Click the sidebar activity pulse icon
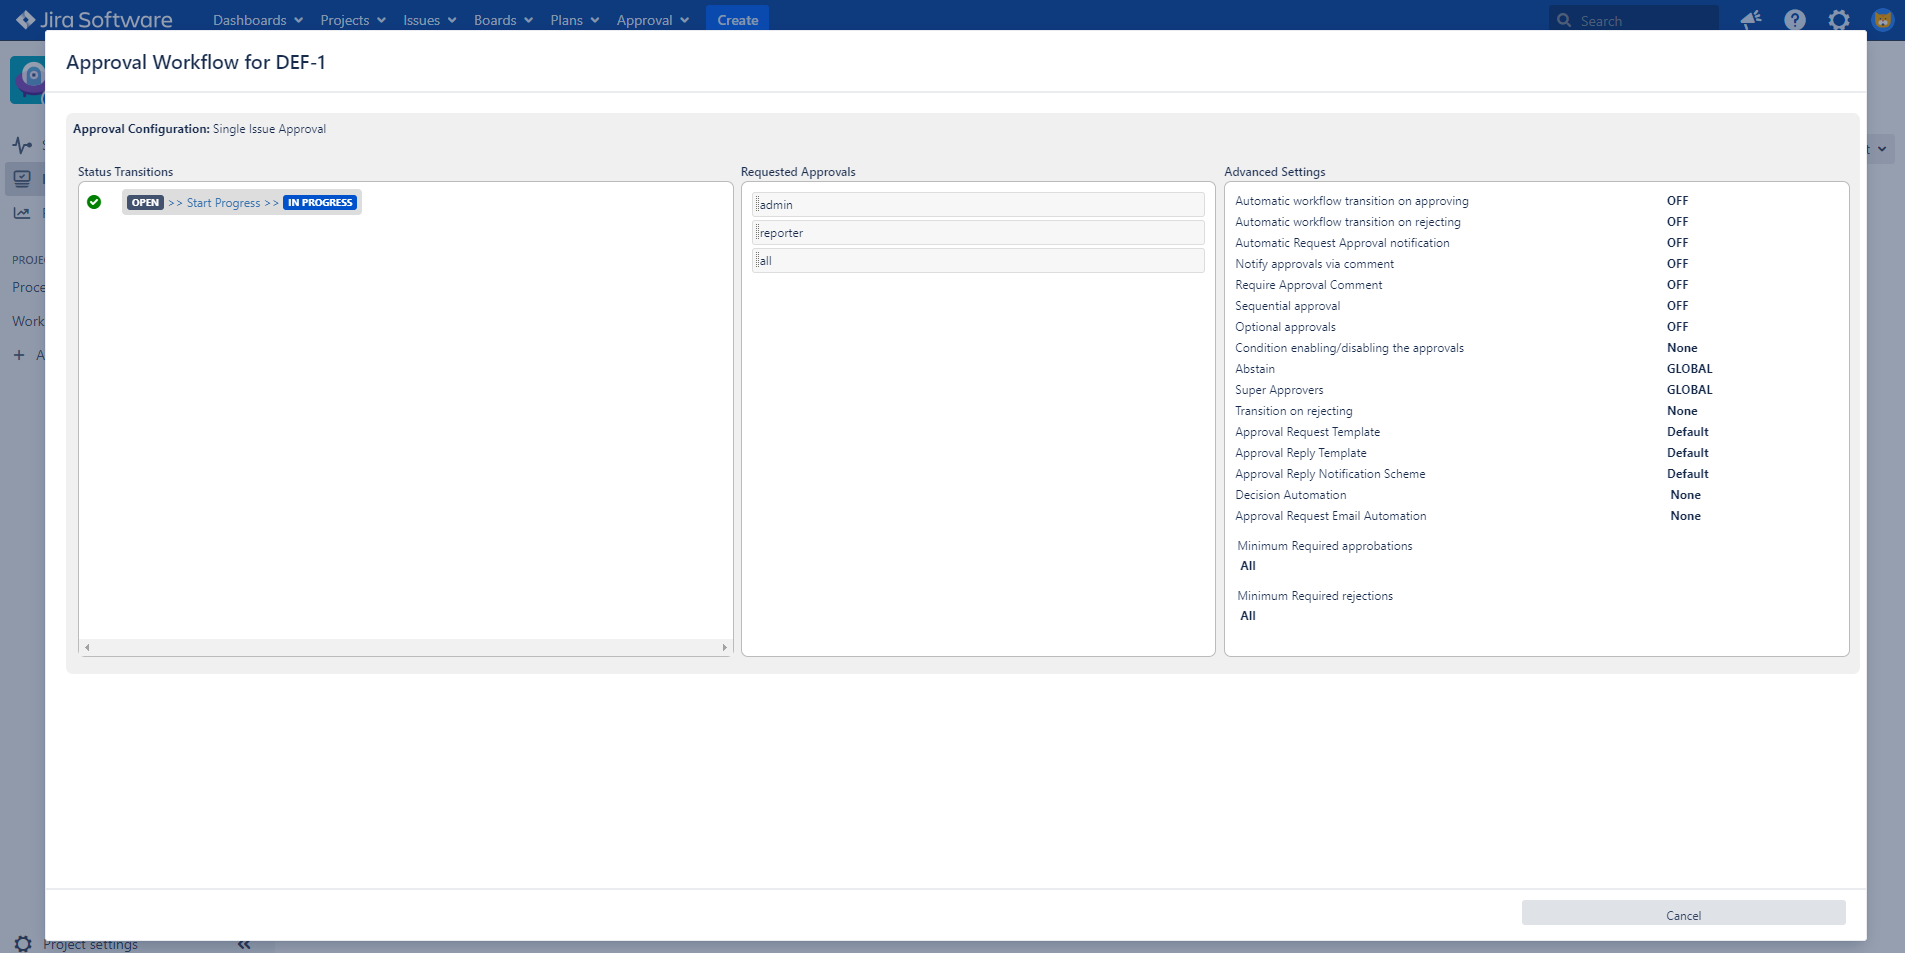The image size is (1905, 953). (x=22, y=145)
